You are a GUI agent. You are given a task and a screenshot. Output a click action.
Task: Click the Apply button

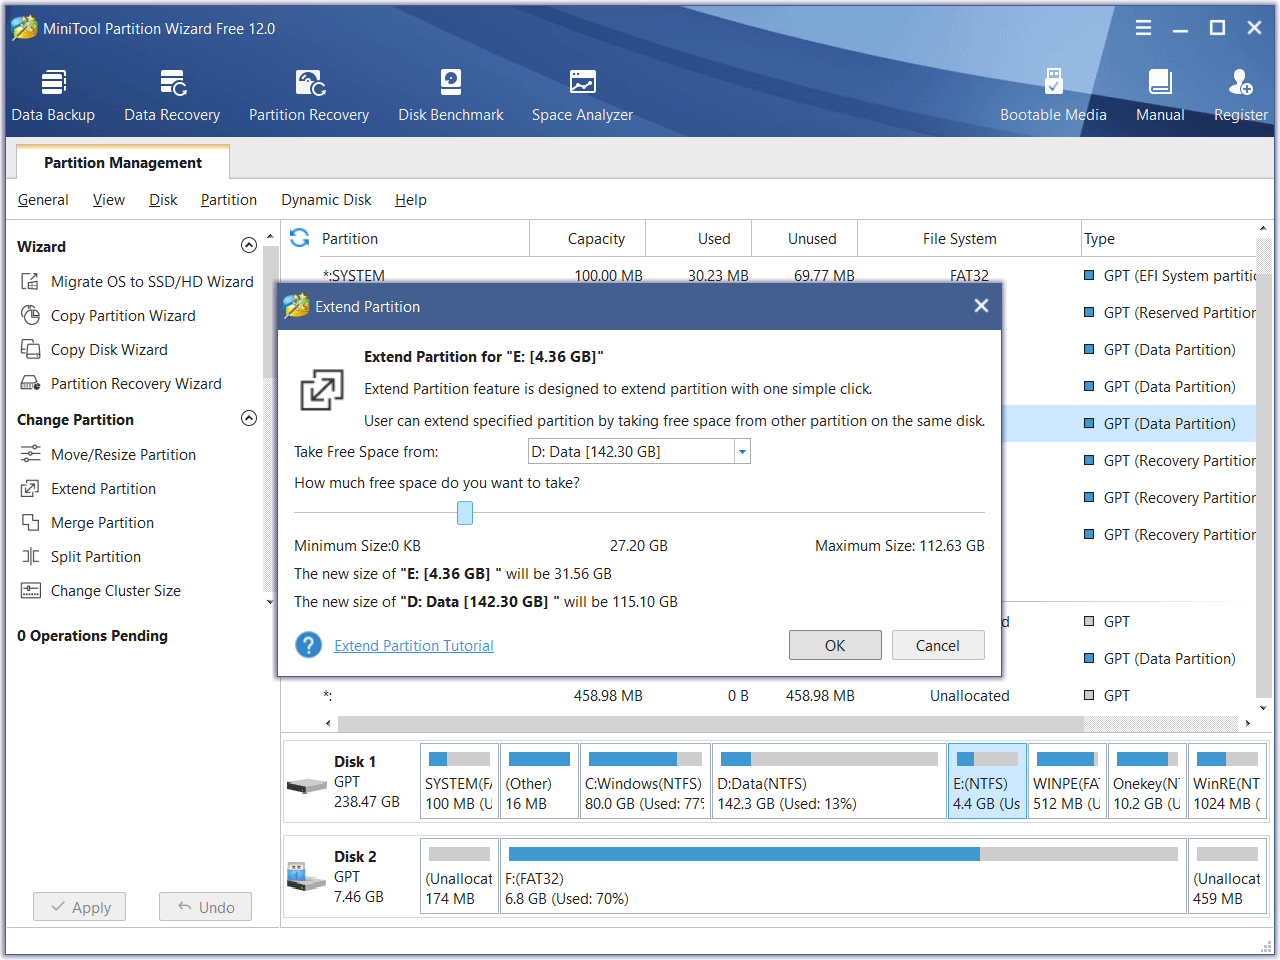point(80,907)
